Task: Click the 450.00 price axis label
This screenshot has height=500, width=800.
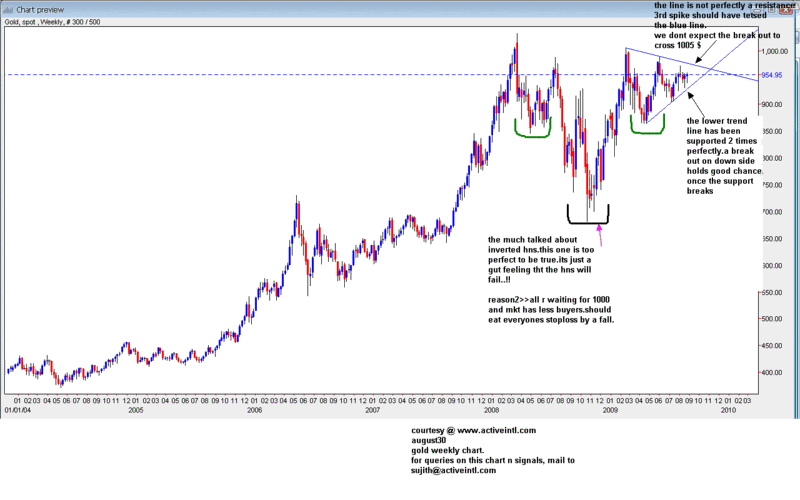Action: (771, 345)
